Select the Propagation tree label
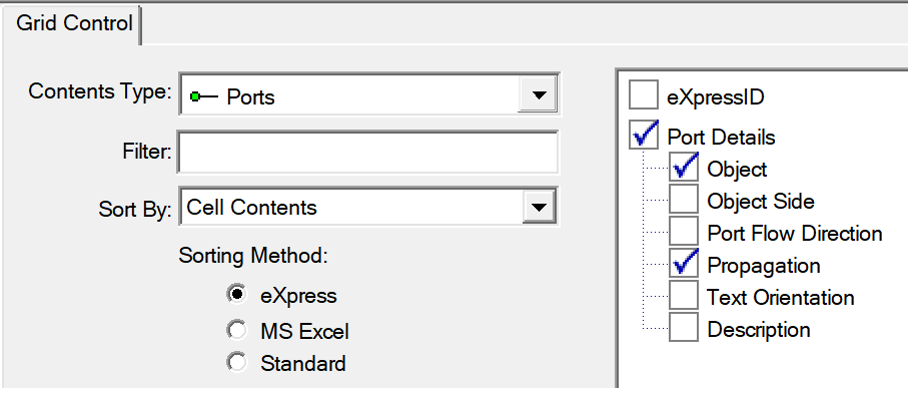This screenshot has width=908, height=397. tap(764, 266)
